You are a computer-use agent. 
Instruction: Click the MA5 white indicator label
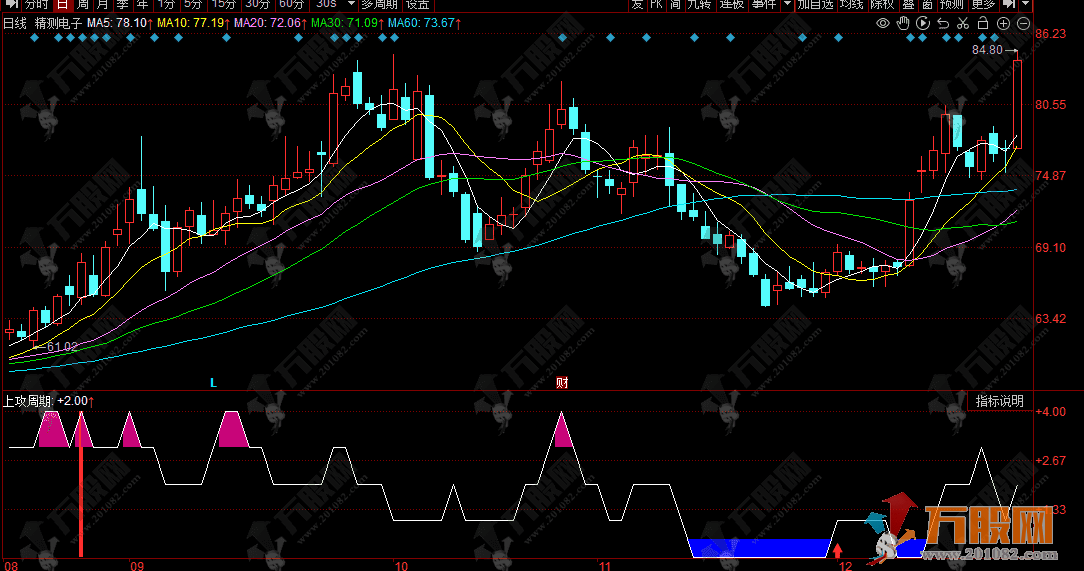(119, 22)
